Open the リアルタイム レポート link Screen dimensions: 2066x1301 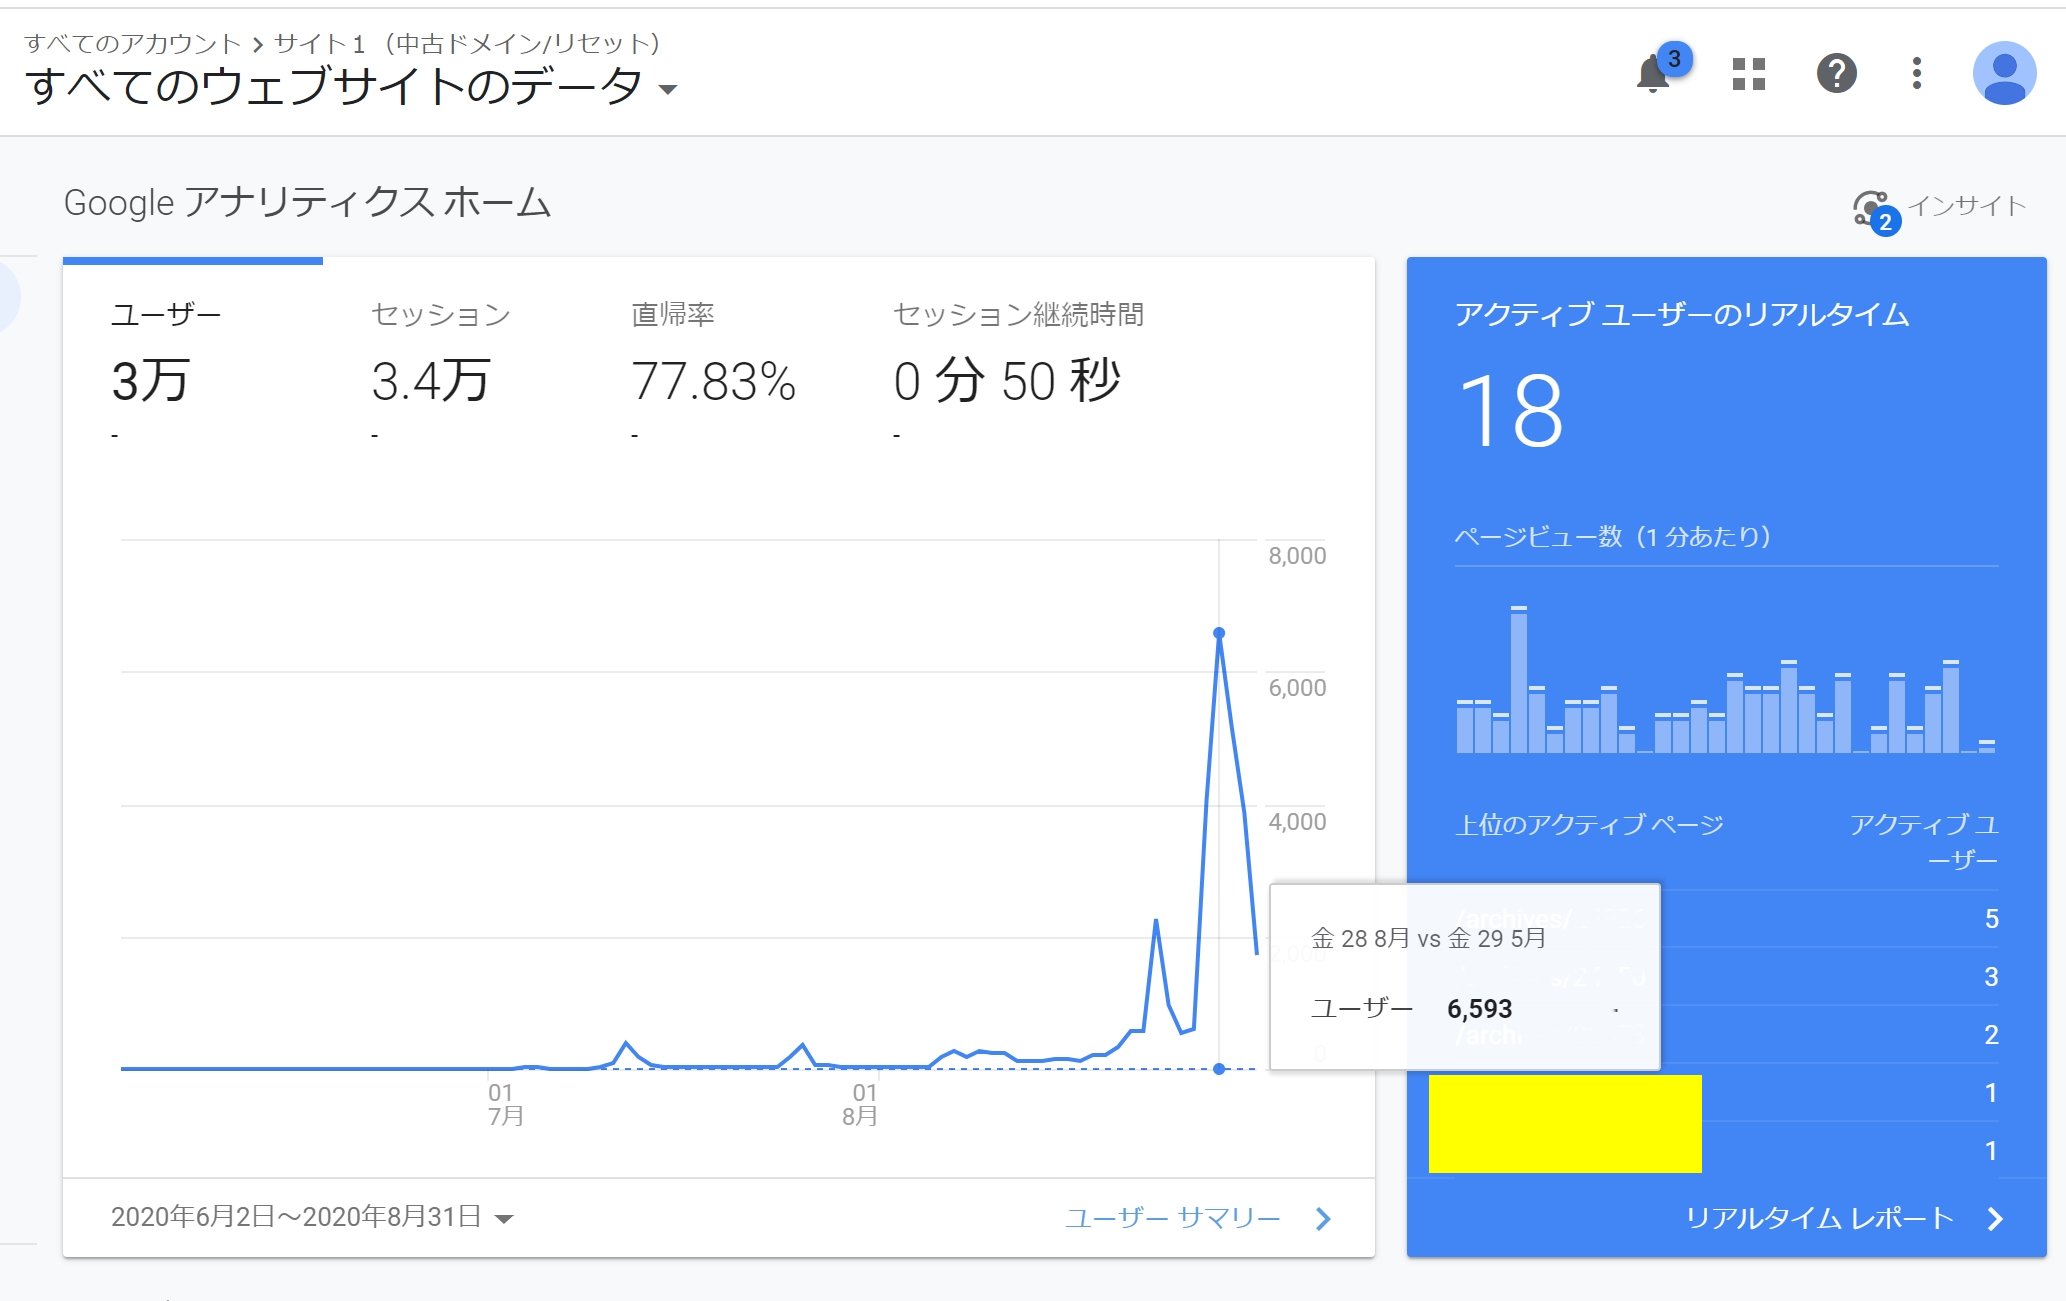(x=1818, y=1218)
